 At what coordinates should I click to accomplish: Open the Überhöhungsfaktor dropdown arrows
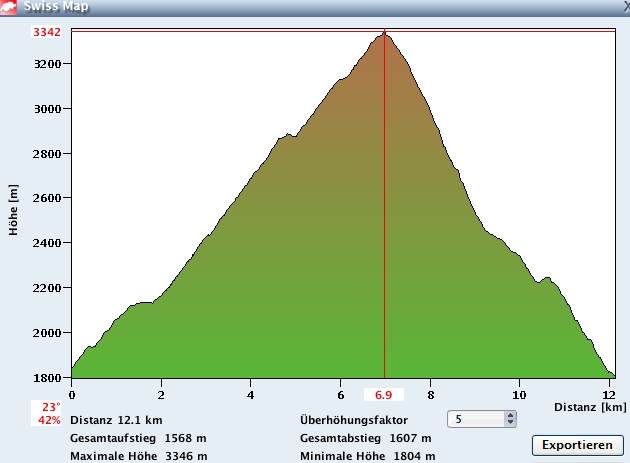510,419
